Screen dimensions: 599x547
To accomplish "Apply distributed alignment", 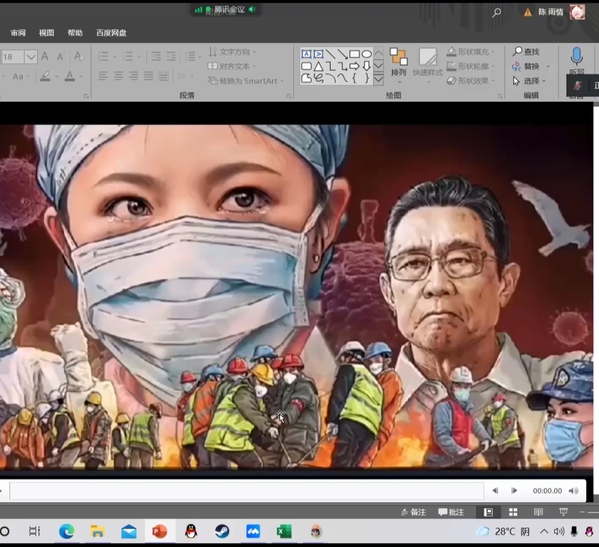I will (164, 76).
